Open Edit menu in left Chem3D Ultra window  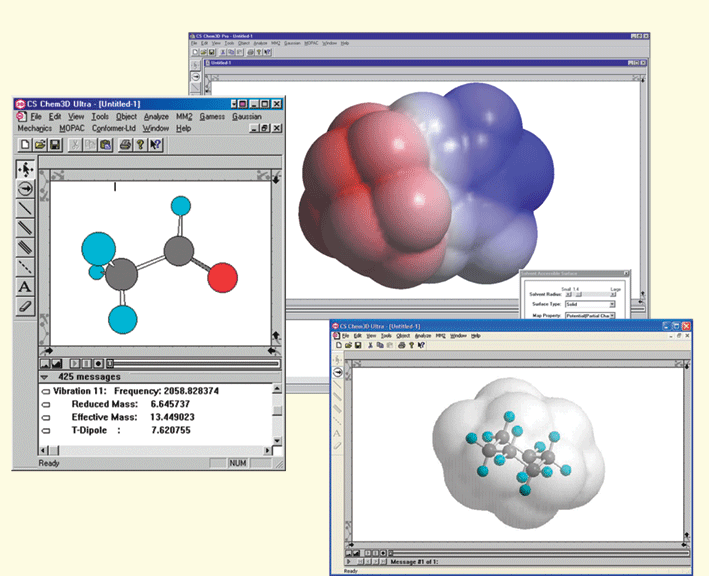[55, 117]
